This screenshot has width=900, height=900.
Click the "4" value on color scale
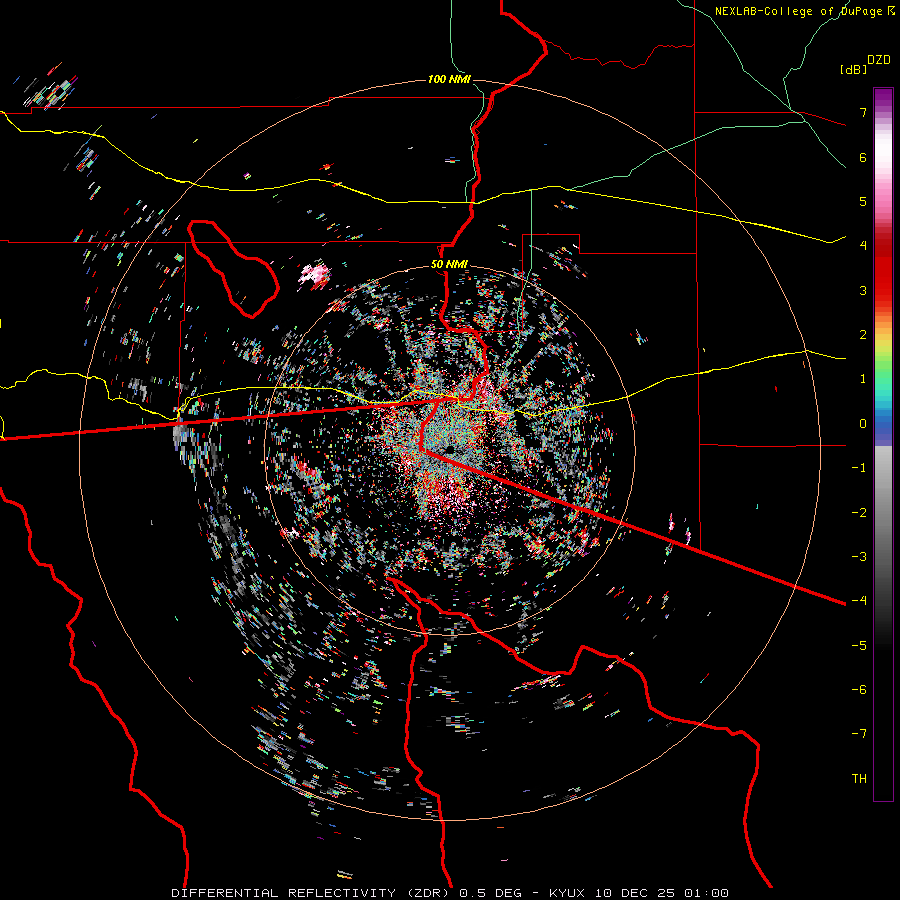click(x=863, y=246)
